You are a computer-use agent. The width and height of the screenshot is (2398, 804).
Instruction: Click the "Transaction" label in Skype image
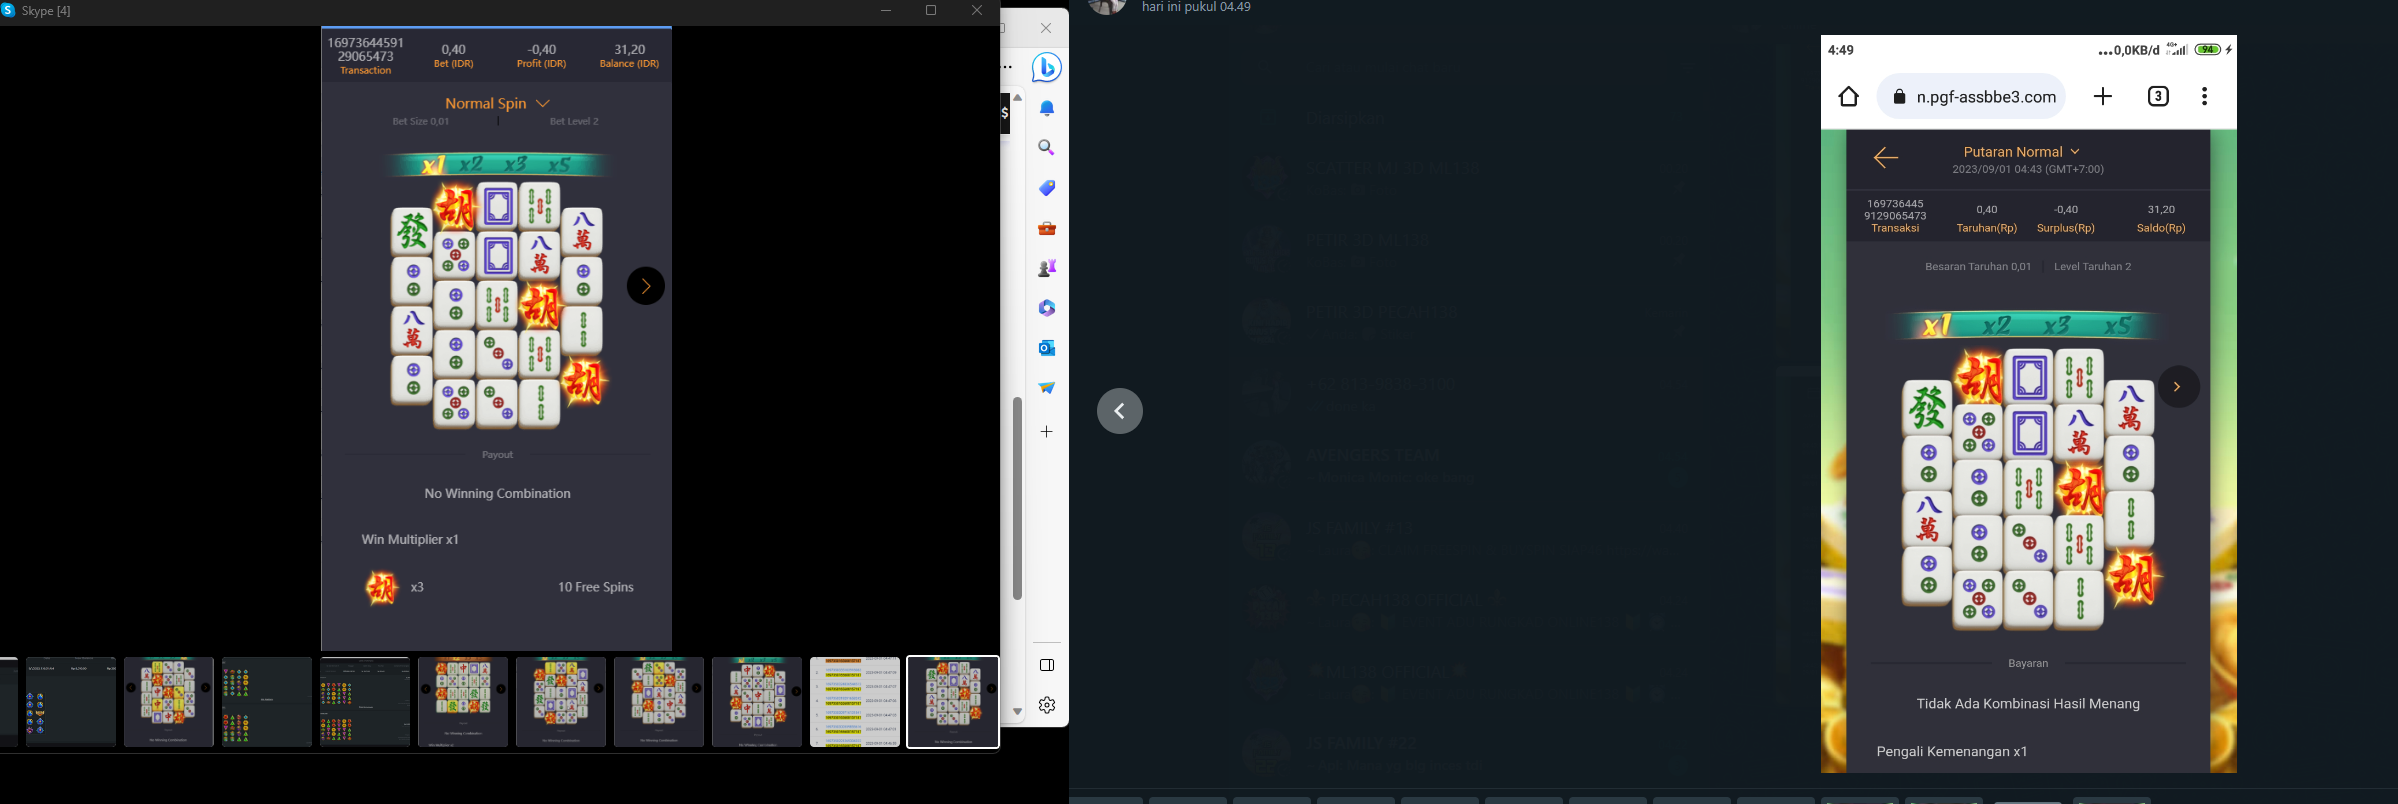coord(365,71)
